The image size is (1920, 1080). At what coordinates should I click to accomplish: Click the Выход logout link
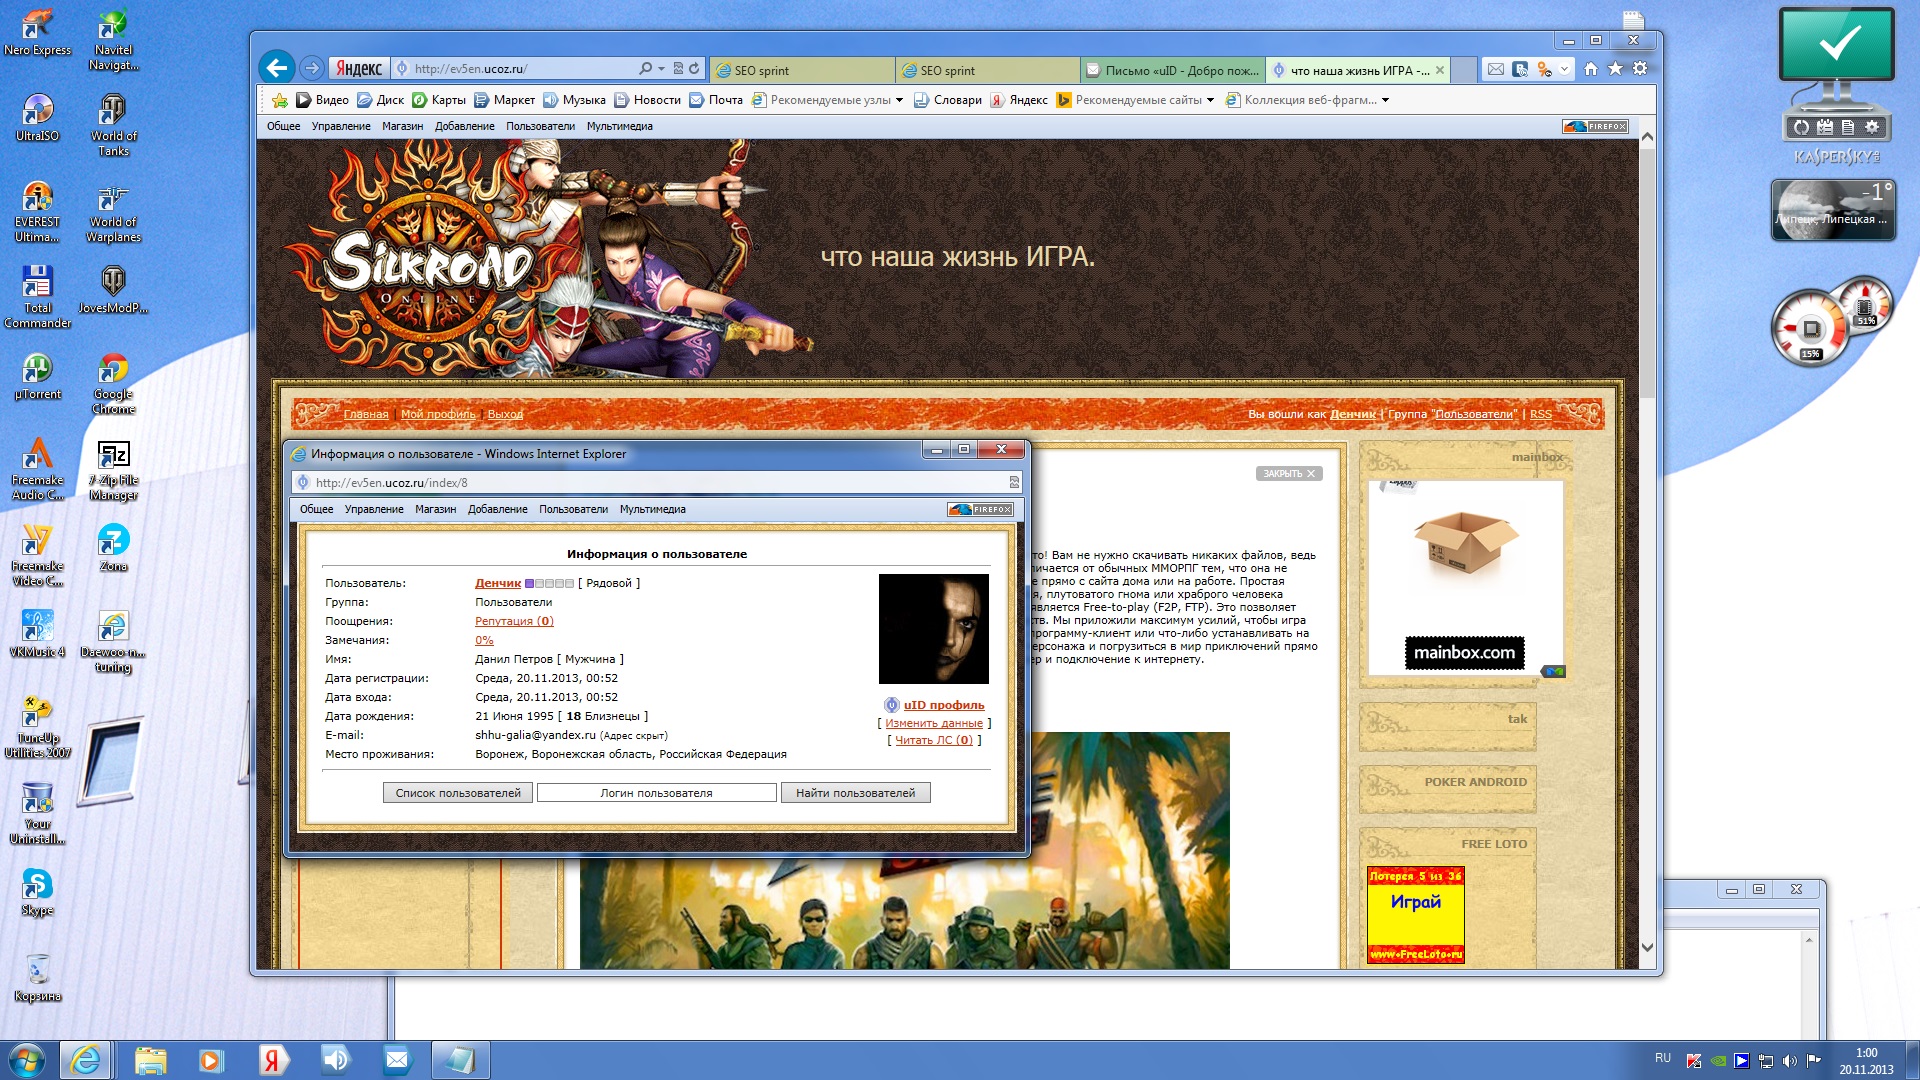point(505,414)
